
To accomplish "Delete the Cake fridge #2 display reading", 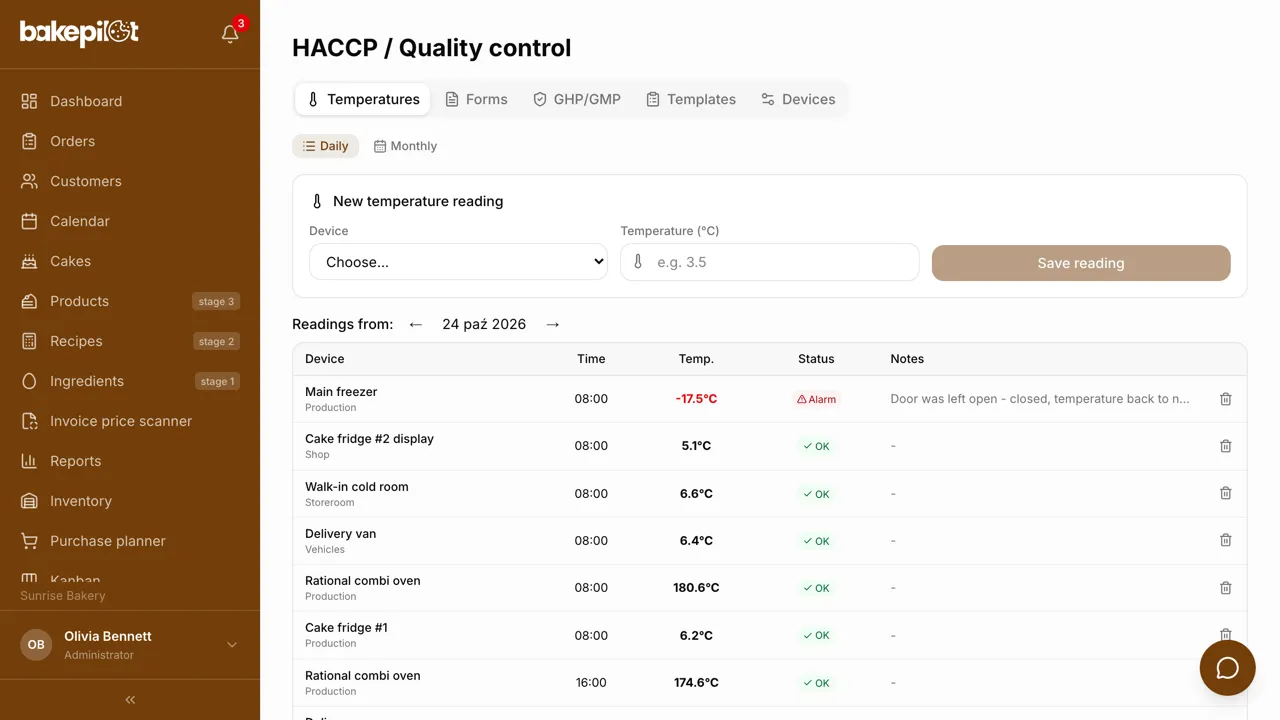I will (1225, 446).
